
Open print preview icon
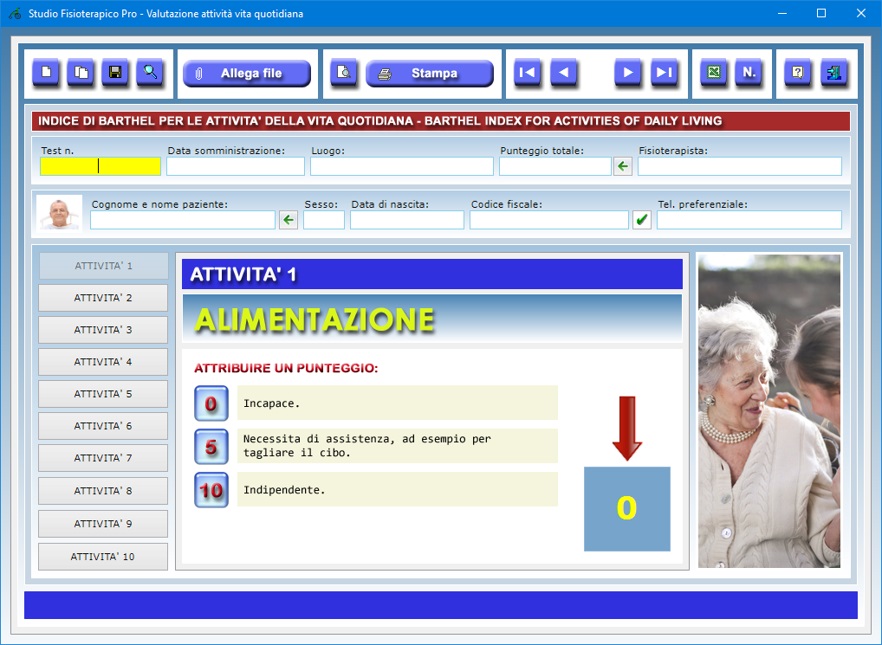344,73
